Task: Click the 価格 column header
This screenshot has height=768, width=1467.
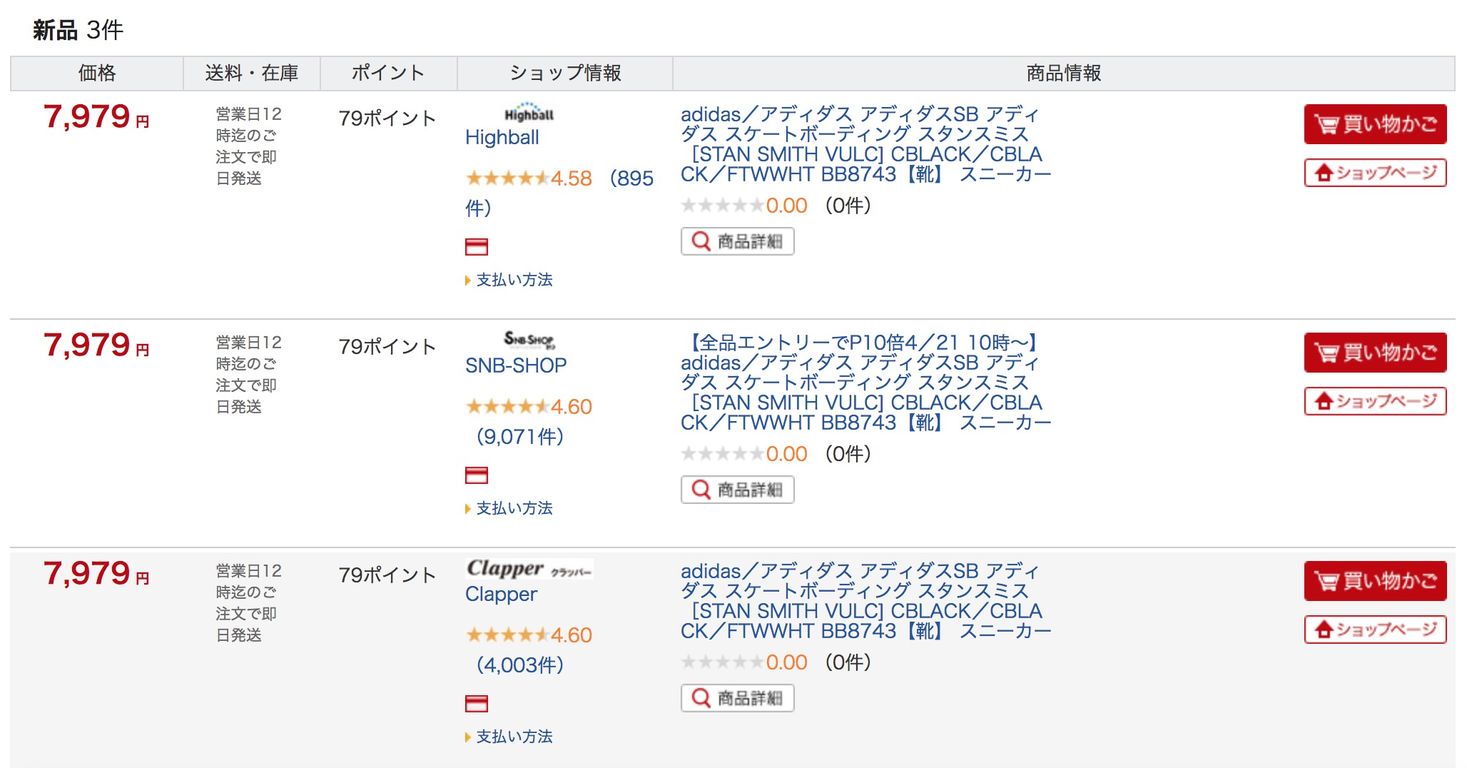Action: click(97, 73)
